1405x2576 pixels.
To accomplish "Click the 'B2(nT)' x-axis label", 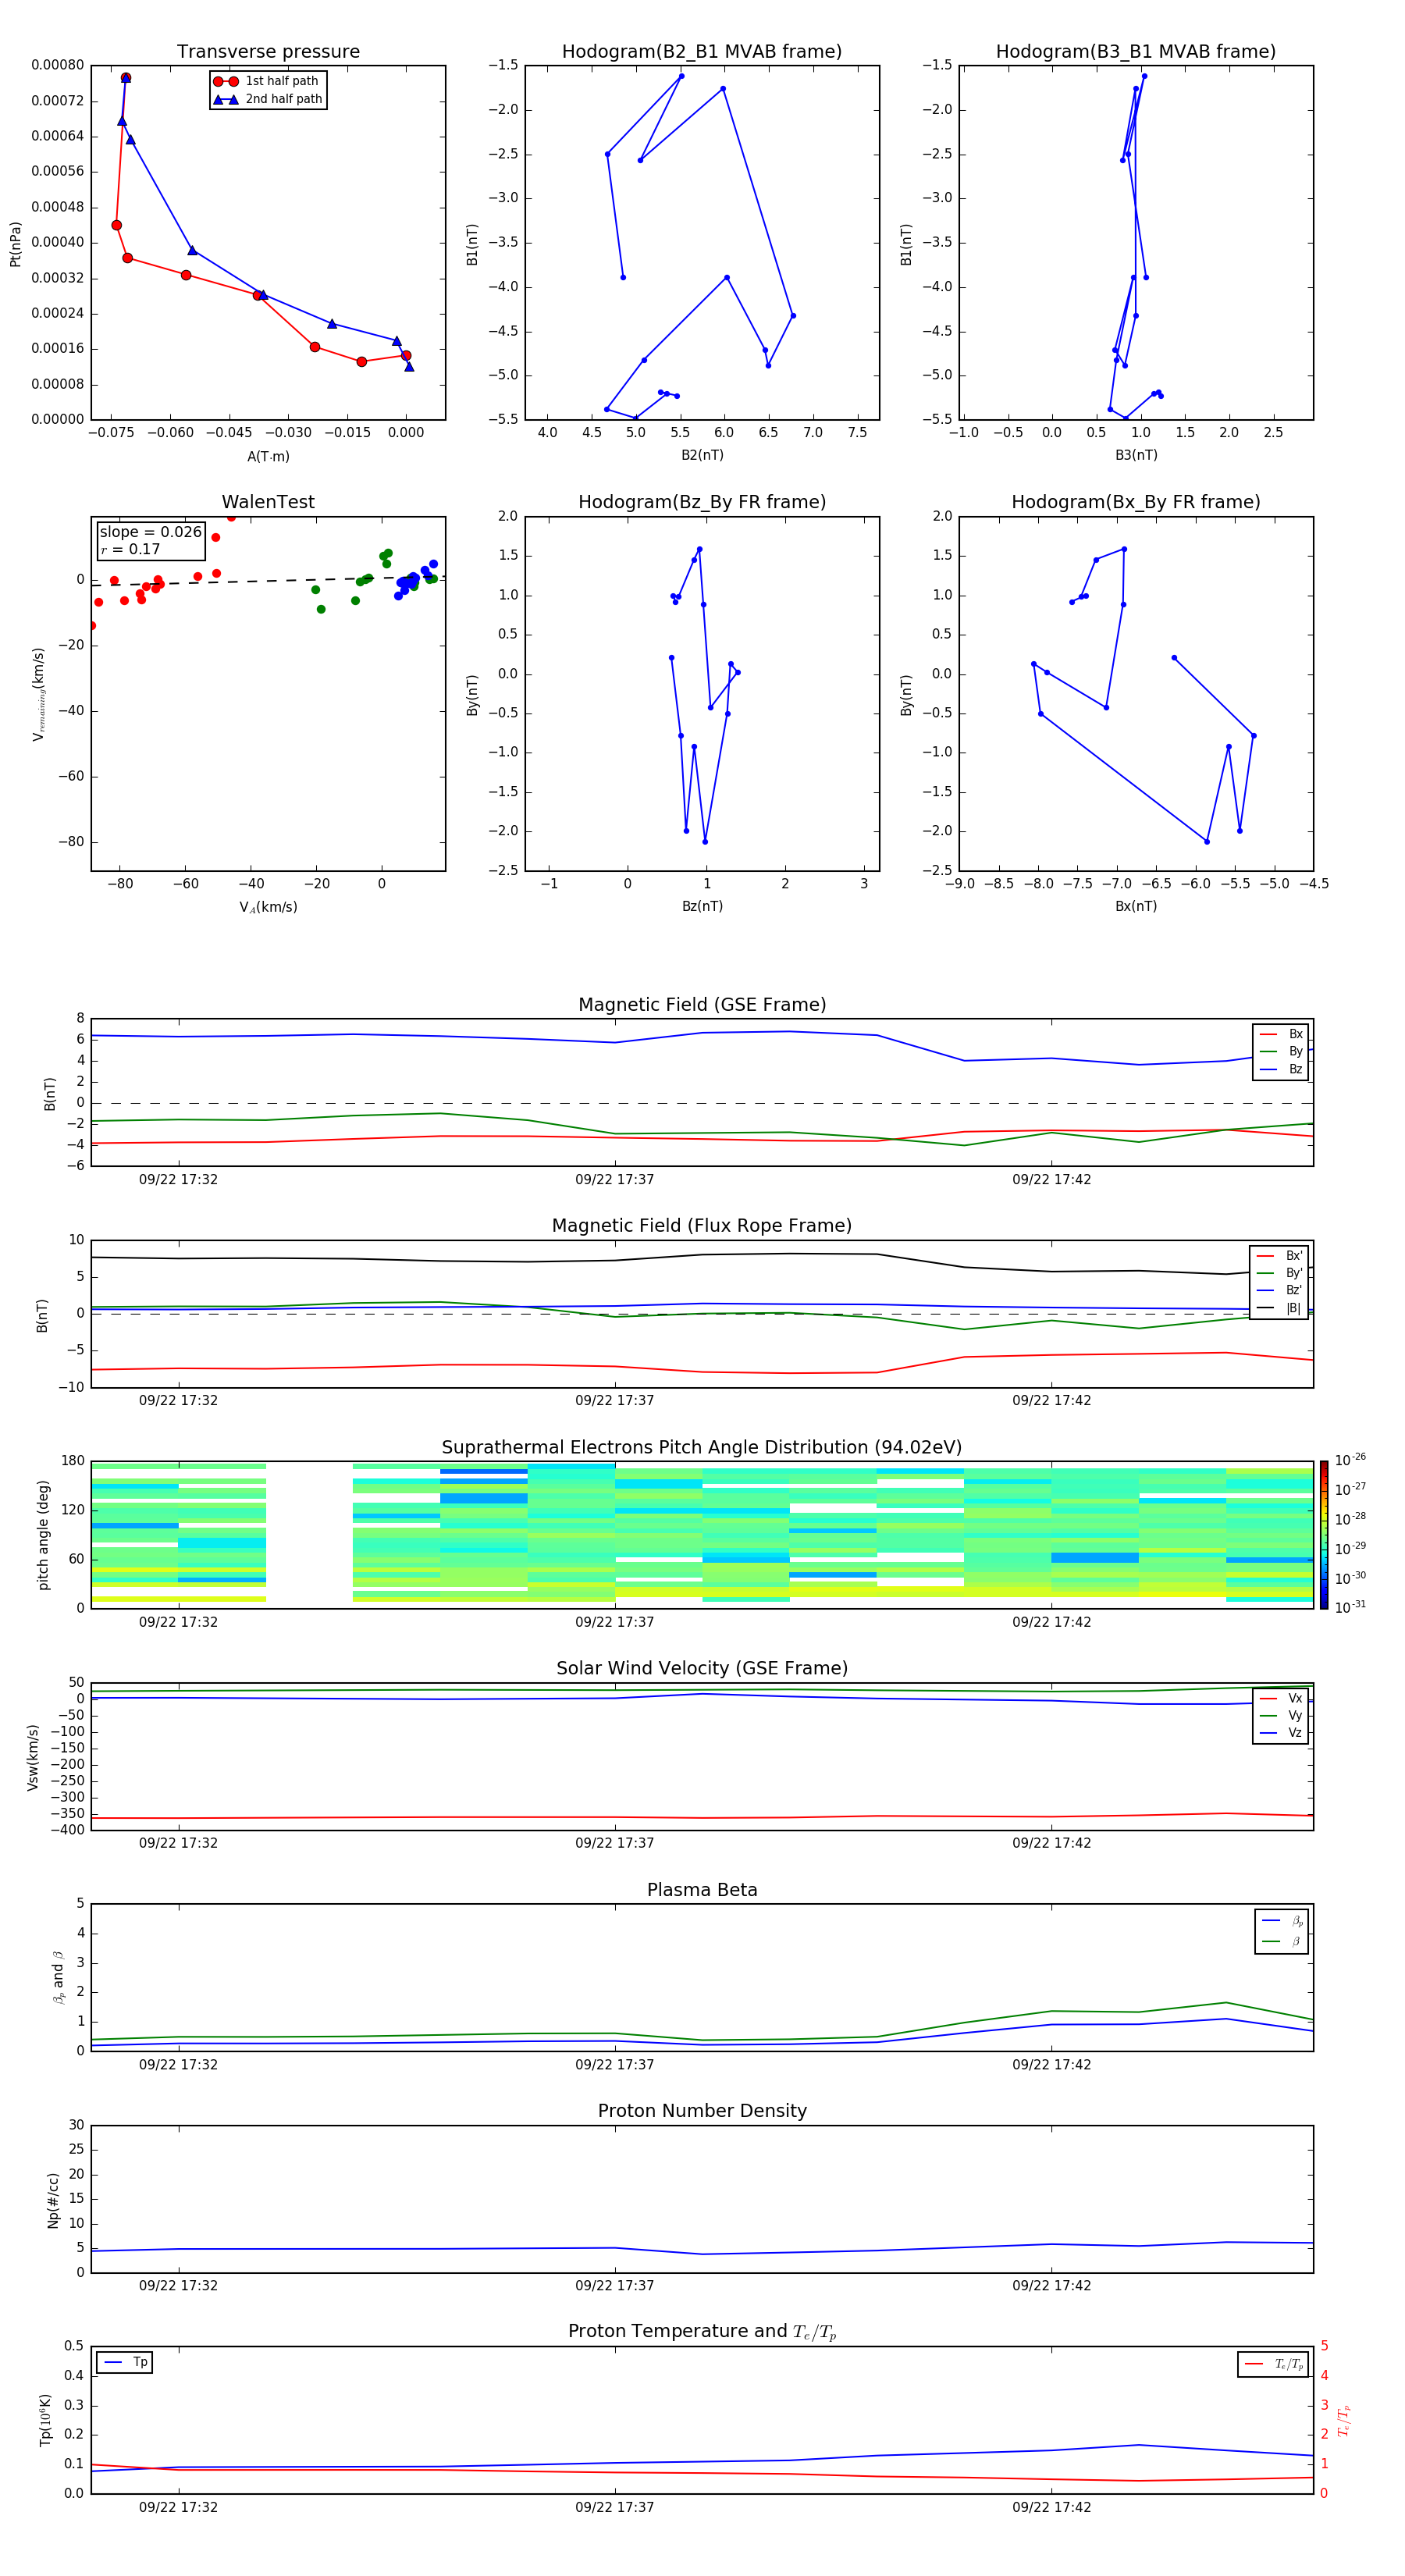I will [x=702, y=455].
